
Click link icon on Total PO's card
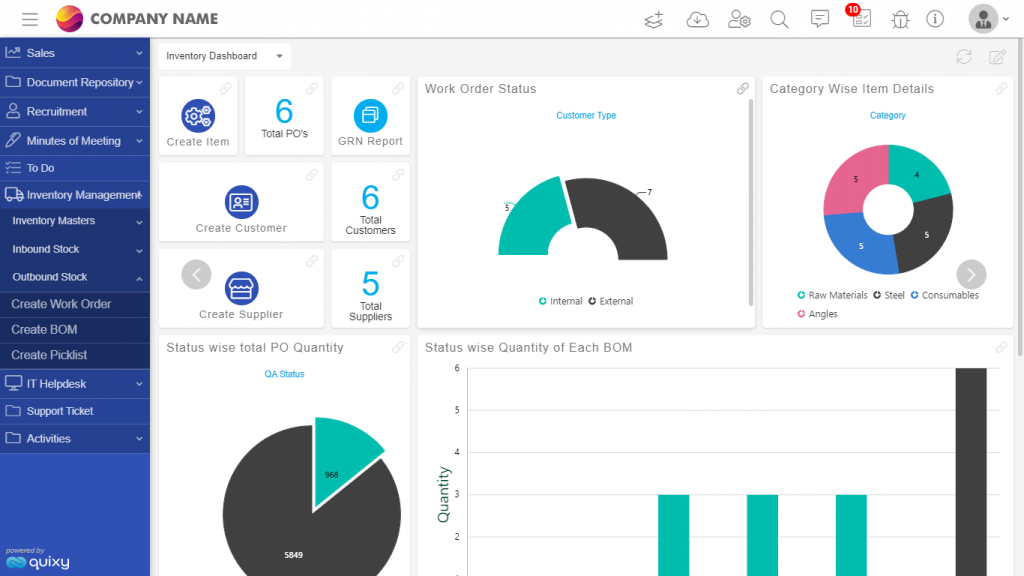312,89
